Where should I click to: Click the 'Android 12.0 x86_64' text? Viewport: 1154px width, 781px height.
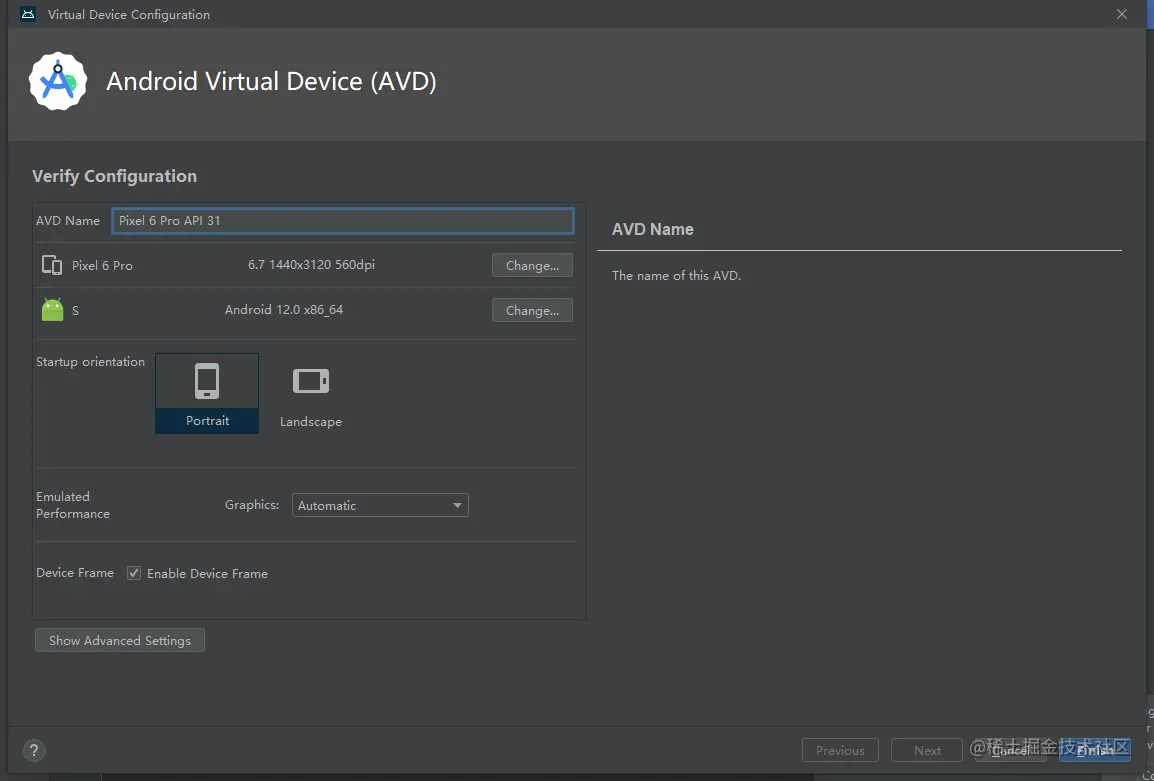coord(284,309)
